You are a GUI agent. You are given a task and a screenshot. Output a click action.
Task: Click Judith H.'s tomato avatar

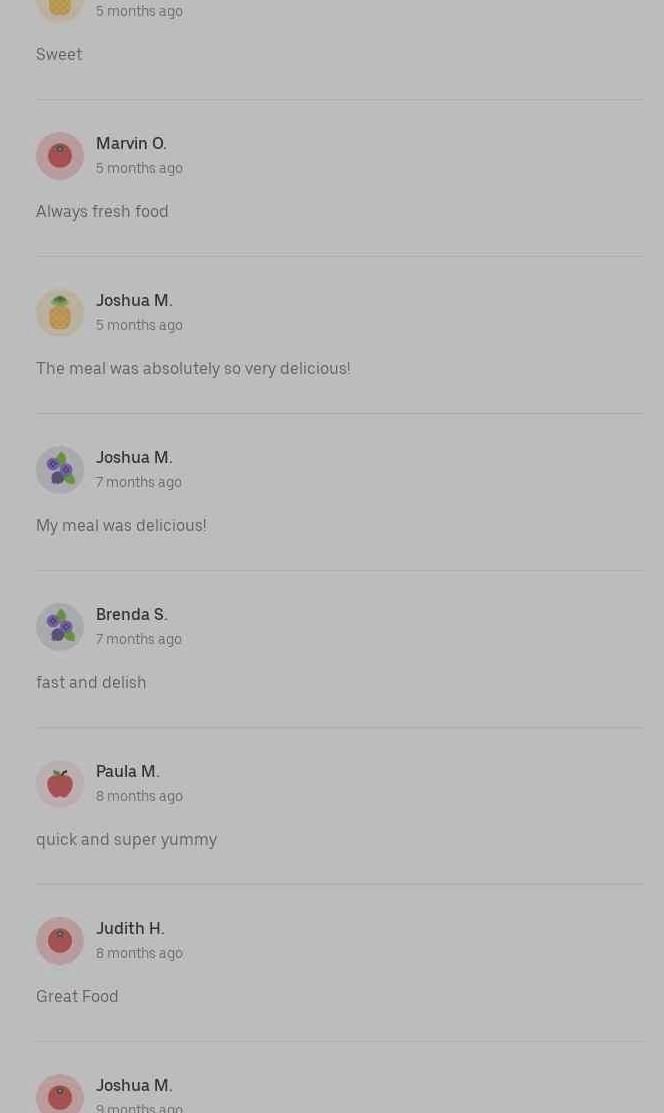[x=60, y=941]
